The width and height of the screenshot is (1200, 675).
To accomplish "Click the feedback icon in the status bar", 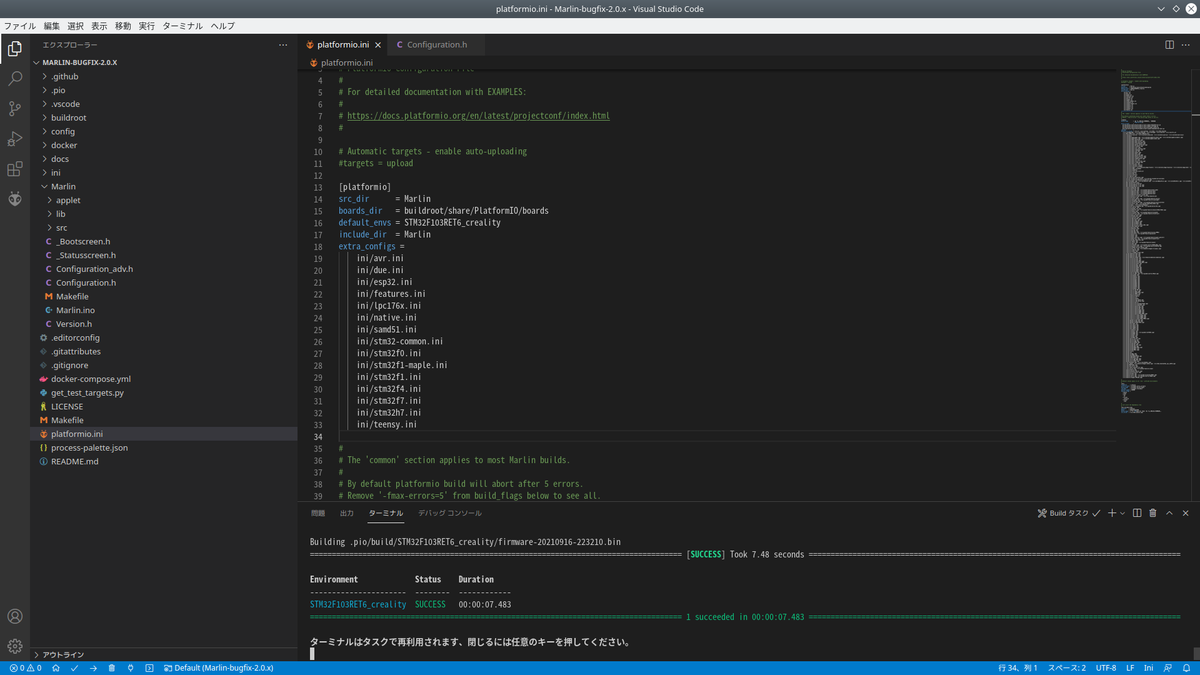I will click(x=1166, y=668).
